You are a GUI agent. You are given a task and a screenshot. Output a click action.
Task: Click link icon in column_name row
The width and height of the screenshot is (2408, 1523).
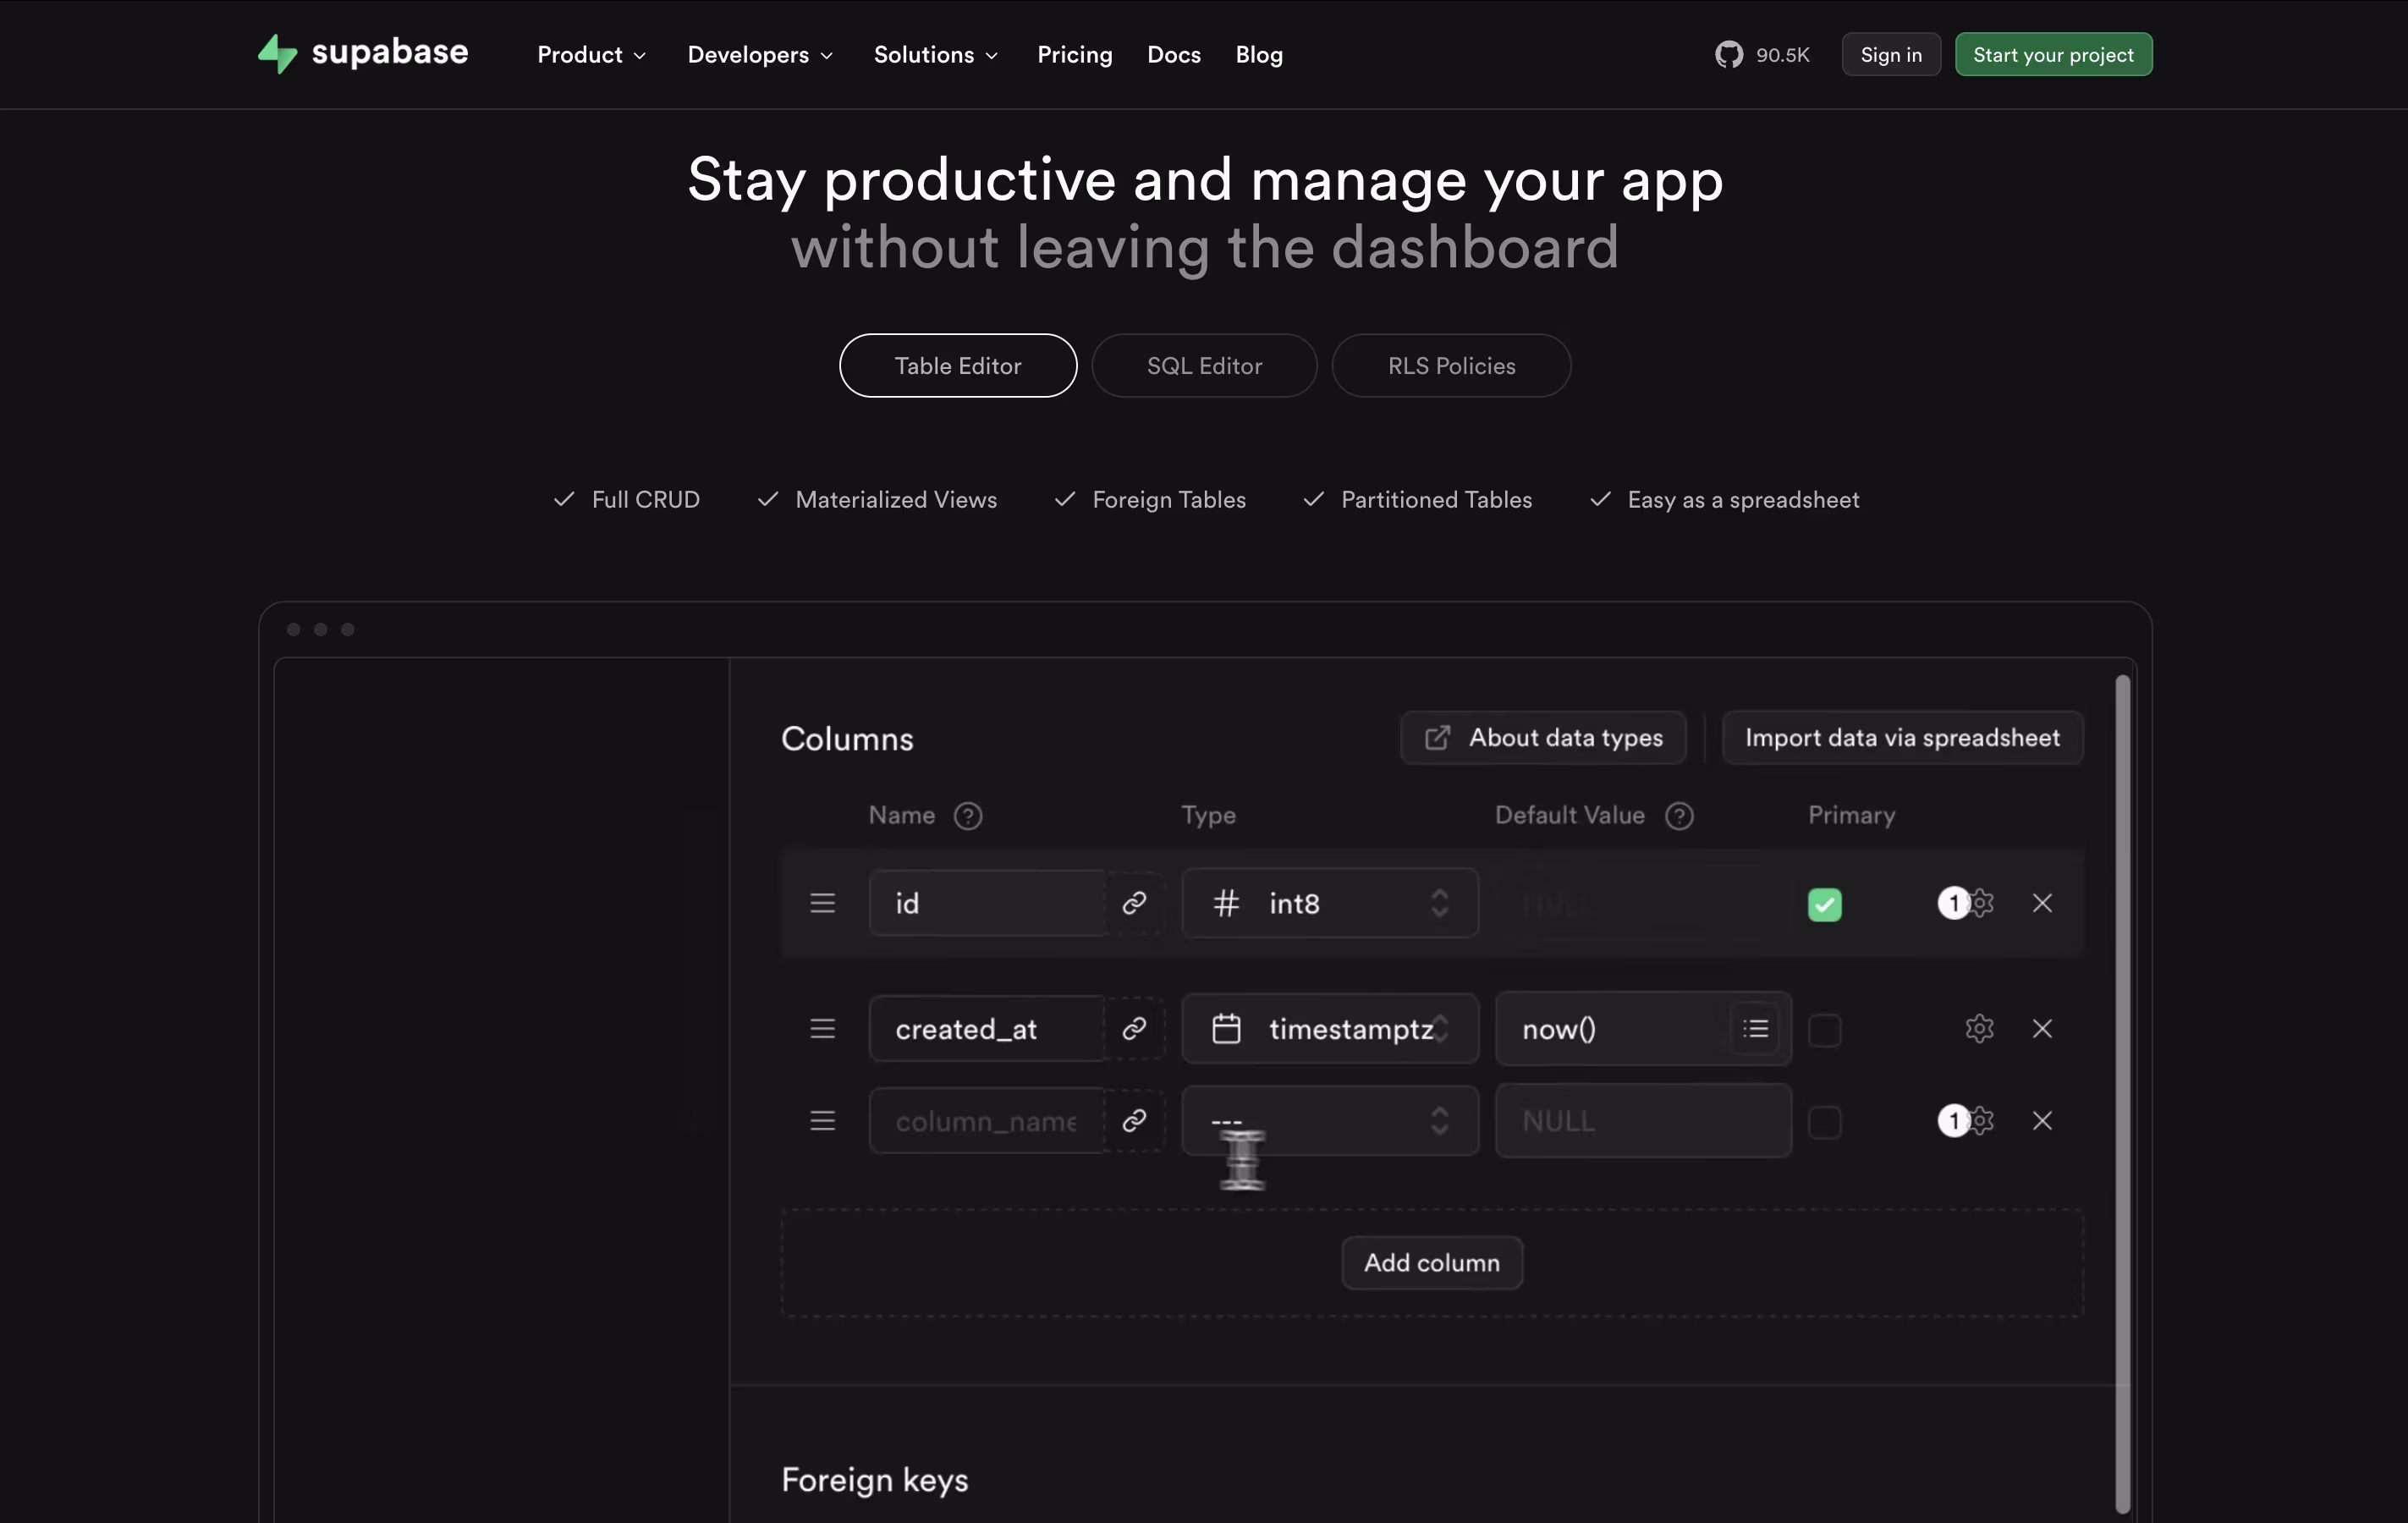point(1133,1121)
